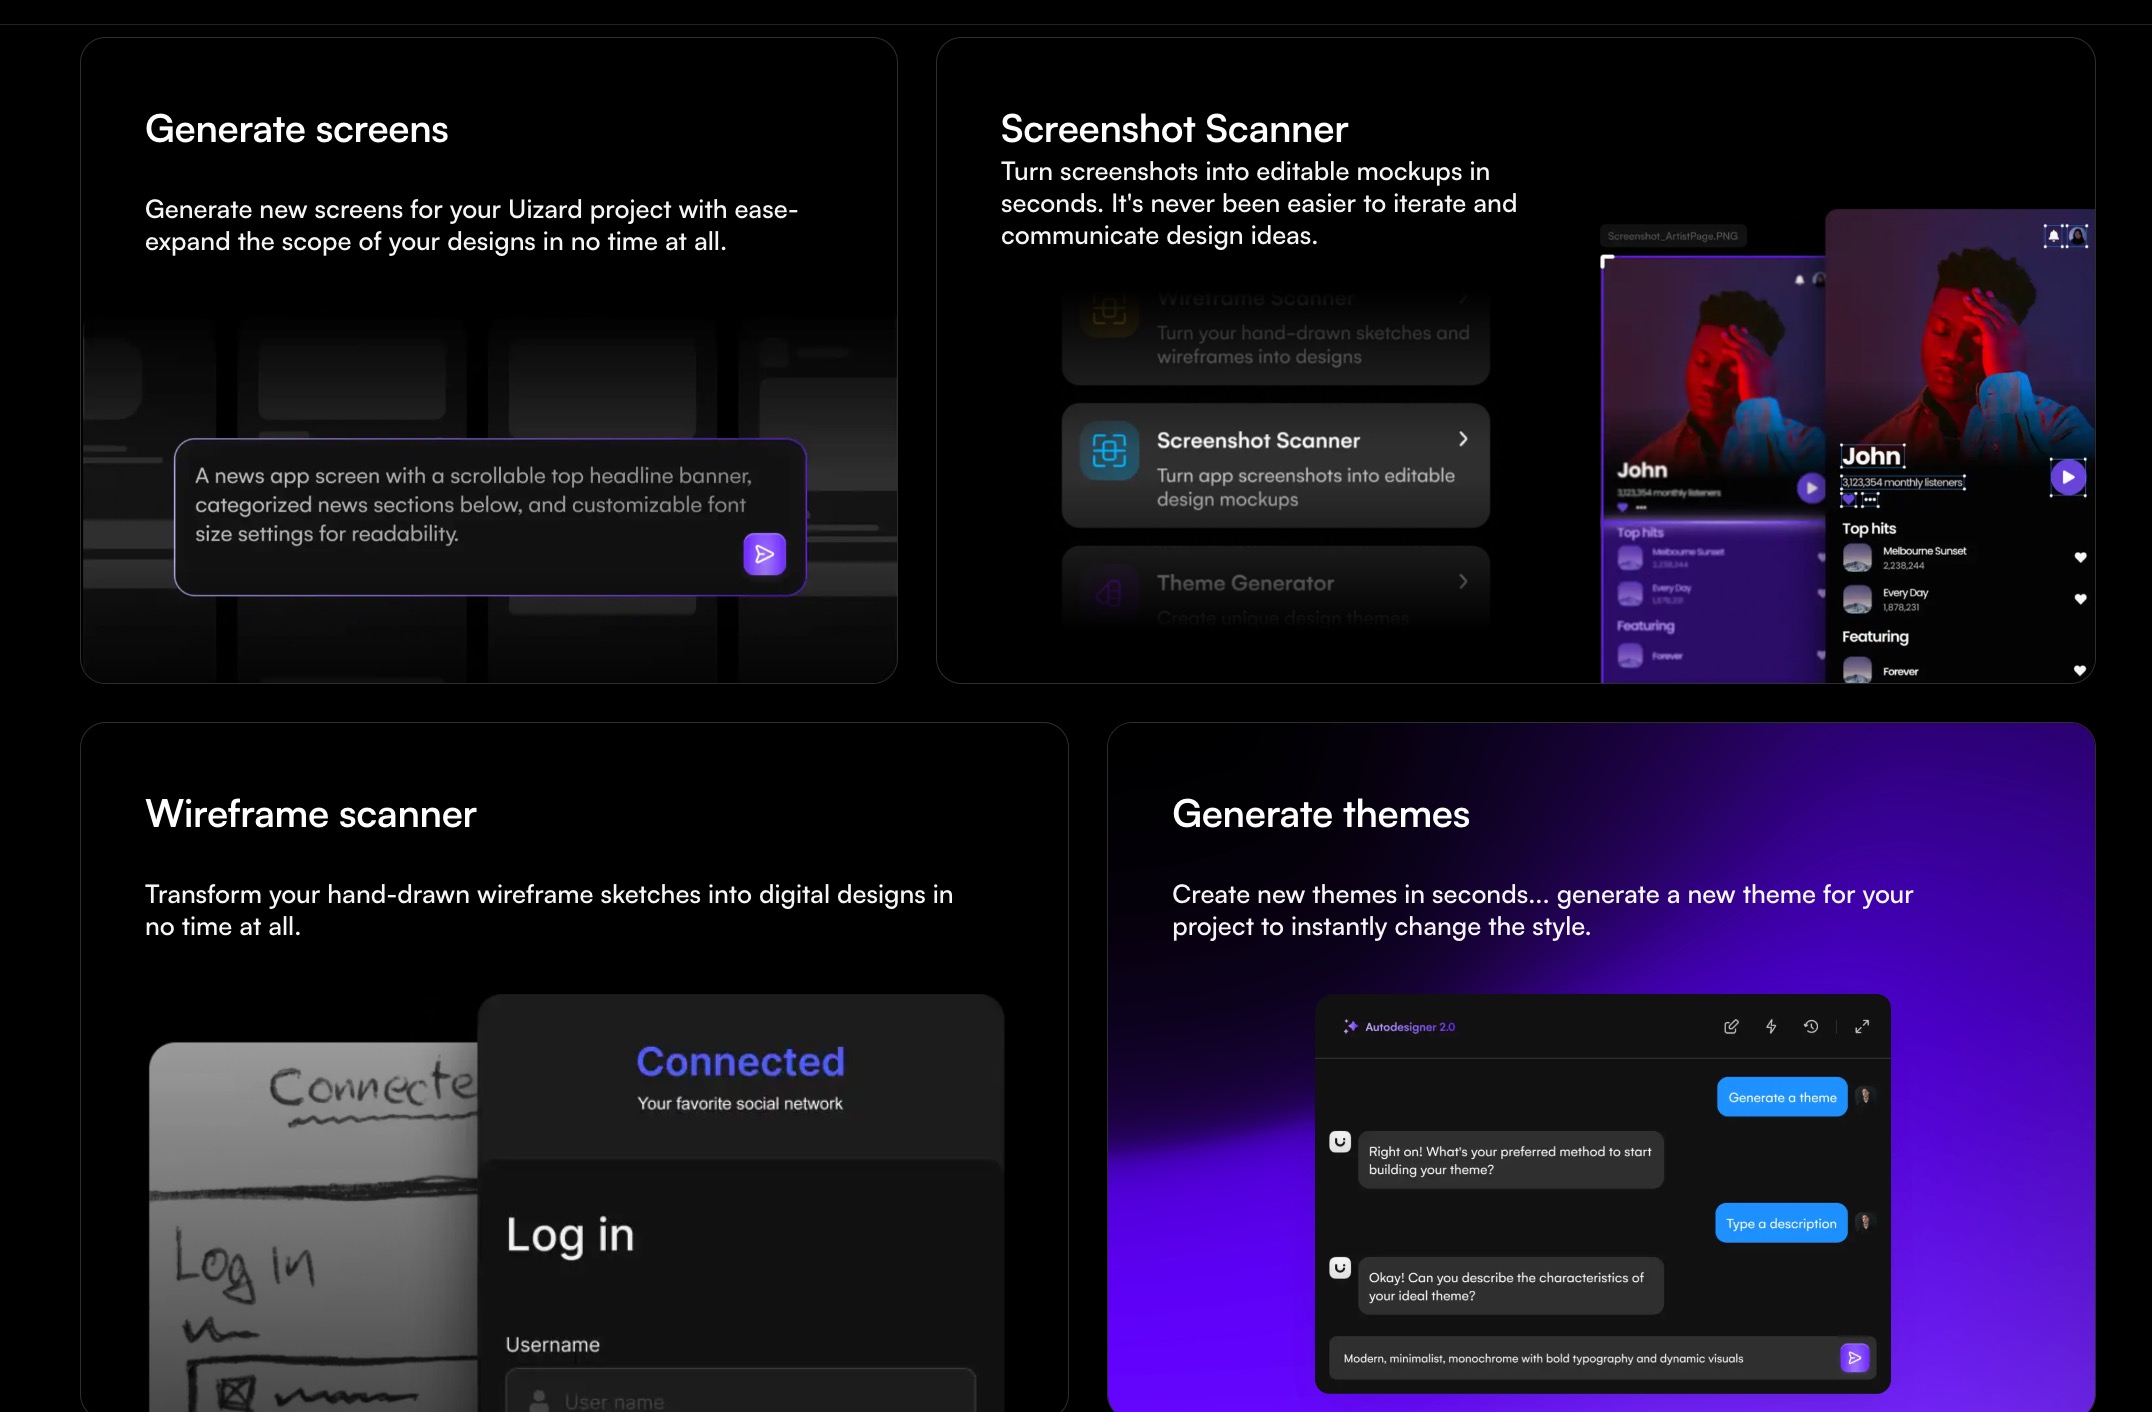Expand the Theme Generator chevron arrow

click(x=1463, y=582)
